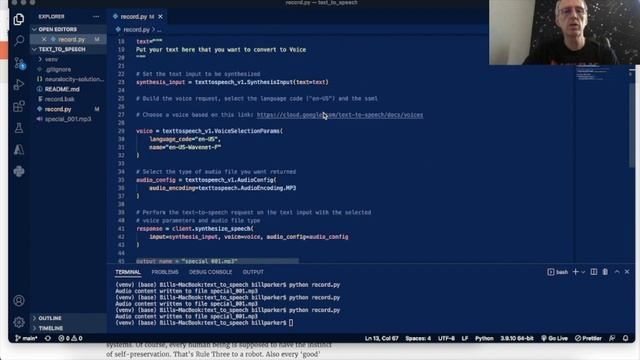The width and height of the screenshot is (640, 360).
Task: Click the Python language mode status item
Action: pos(484,338)
